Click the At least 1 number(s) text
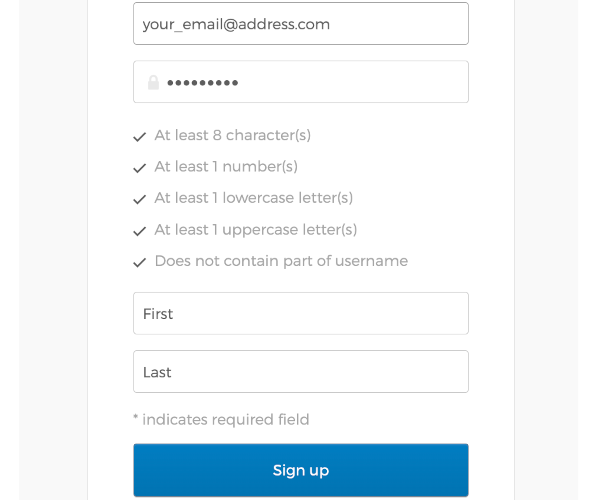This screenshot has height=500, width=600. point(226,167)
